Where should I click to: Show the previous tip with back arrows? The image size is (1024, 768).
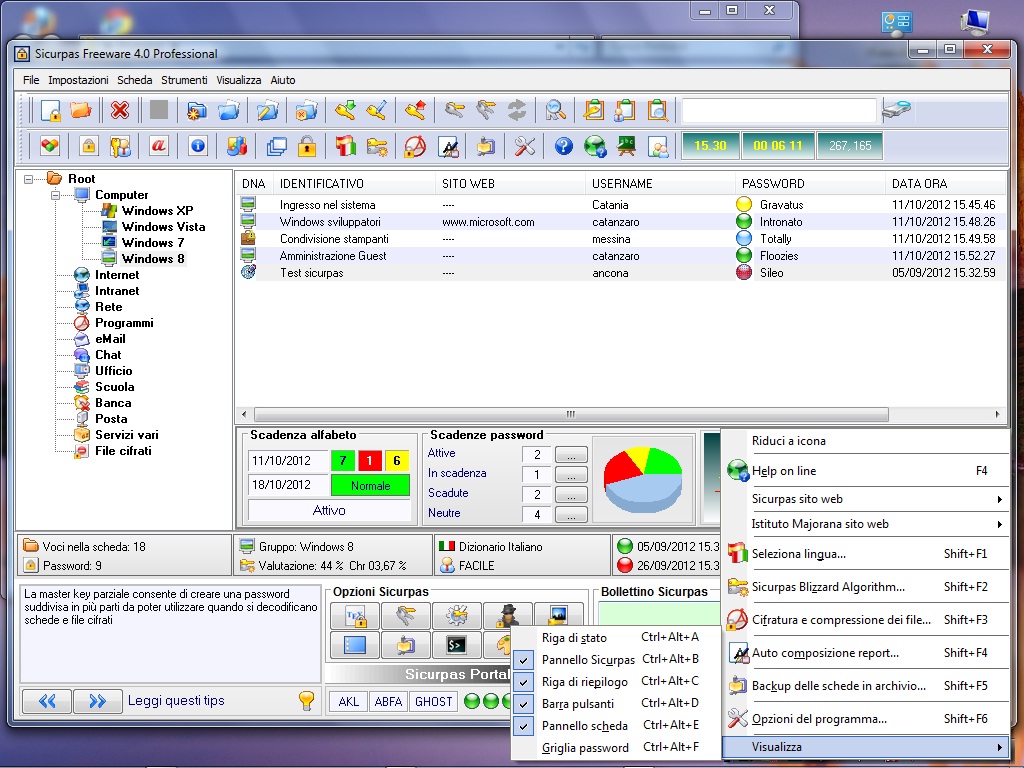47,701
